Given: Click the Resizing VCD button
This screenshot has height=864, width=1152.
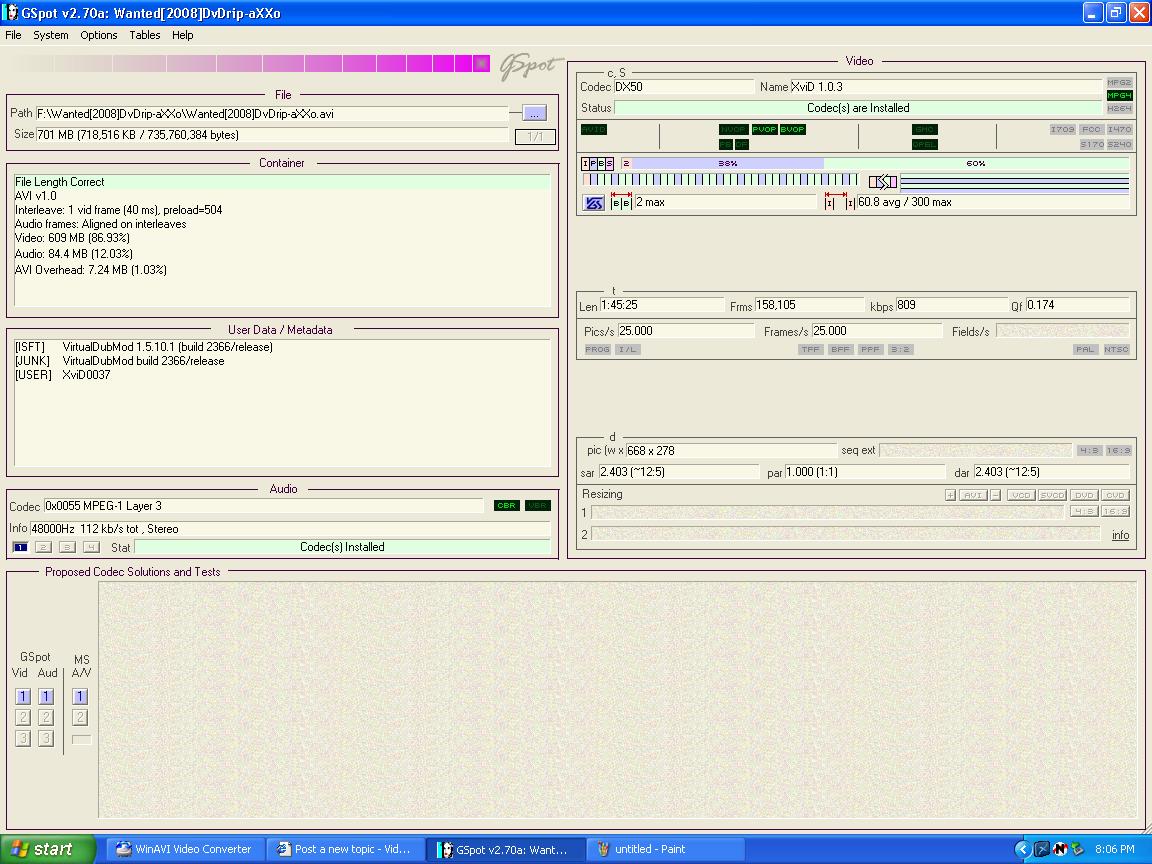Looking at the screenshot, I should point(1021,495).
